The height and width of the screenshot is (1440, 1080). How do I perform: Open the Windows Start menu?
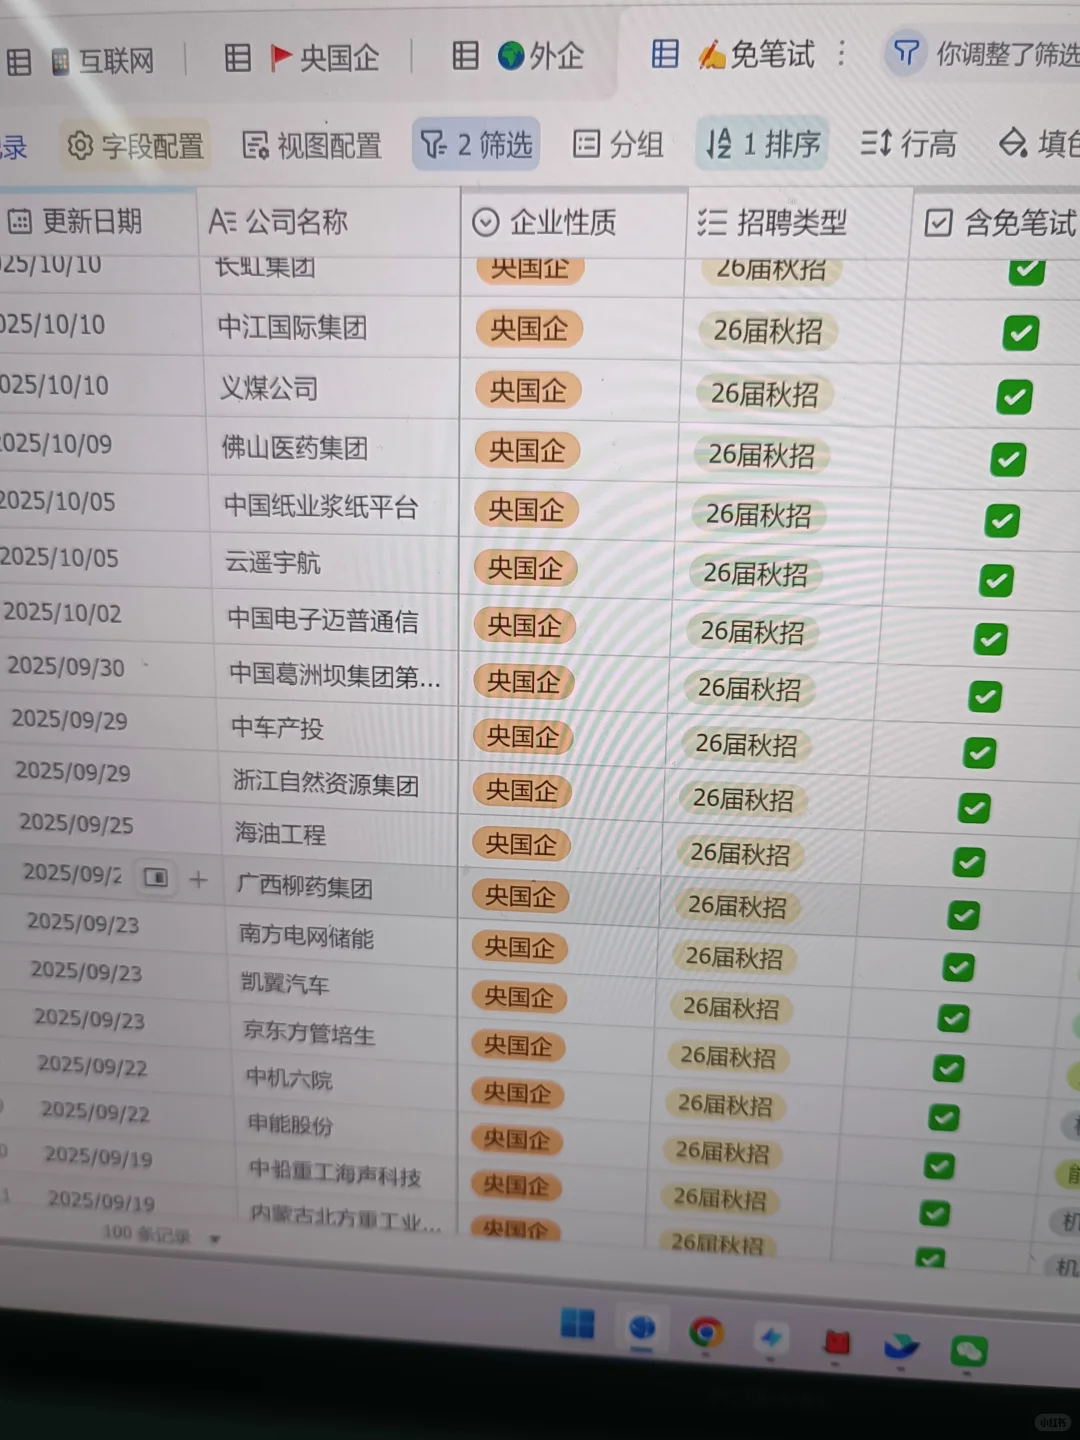click(577, 1324)
